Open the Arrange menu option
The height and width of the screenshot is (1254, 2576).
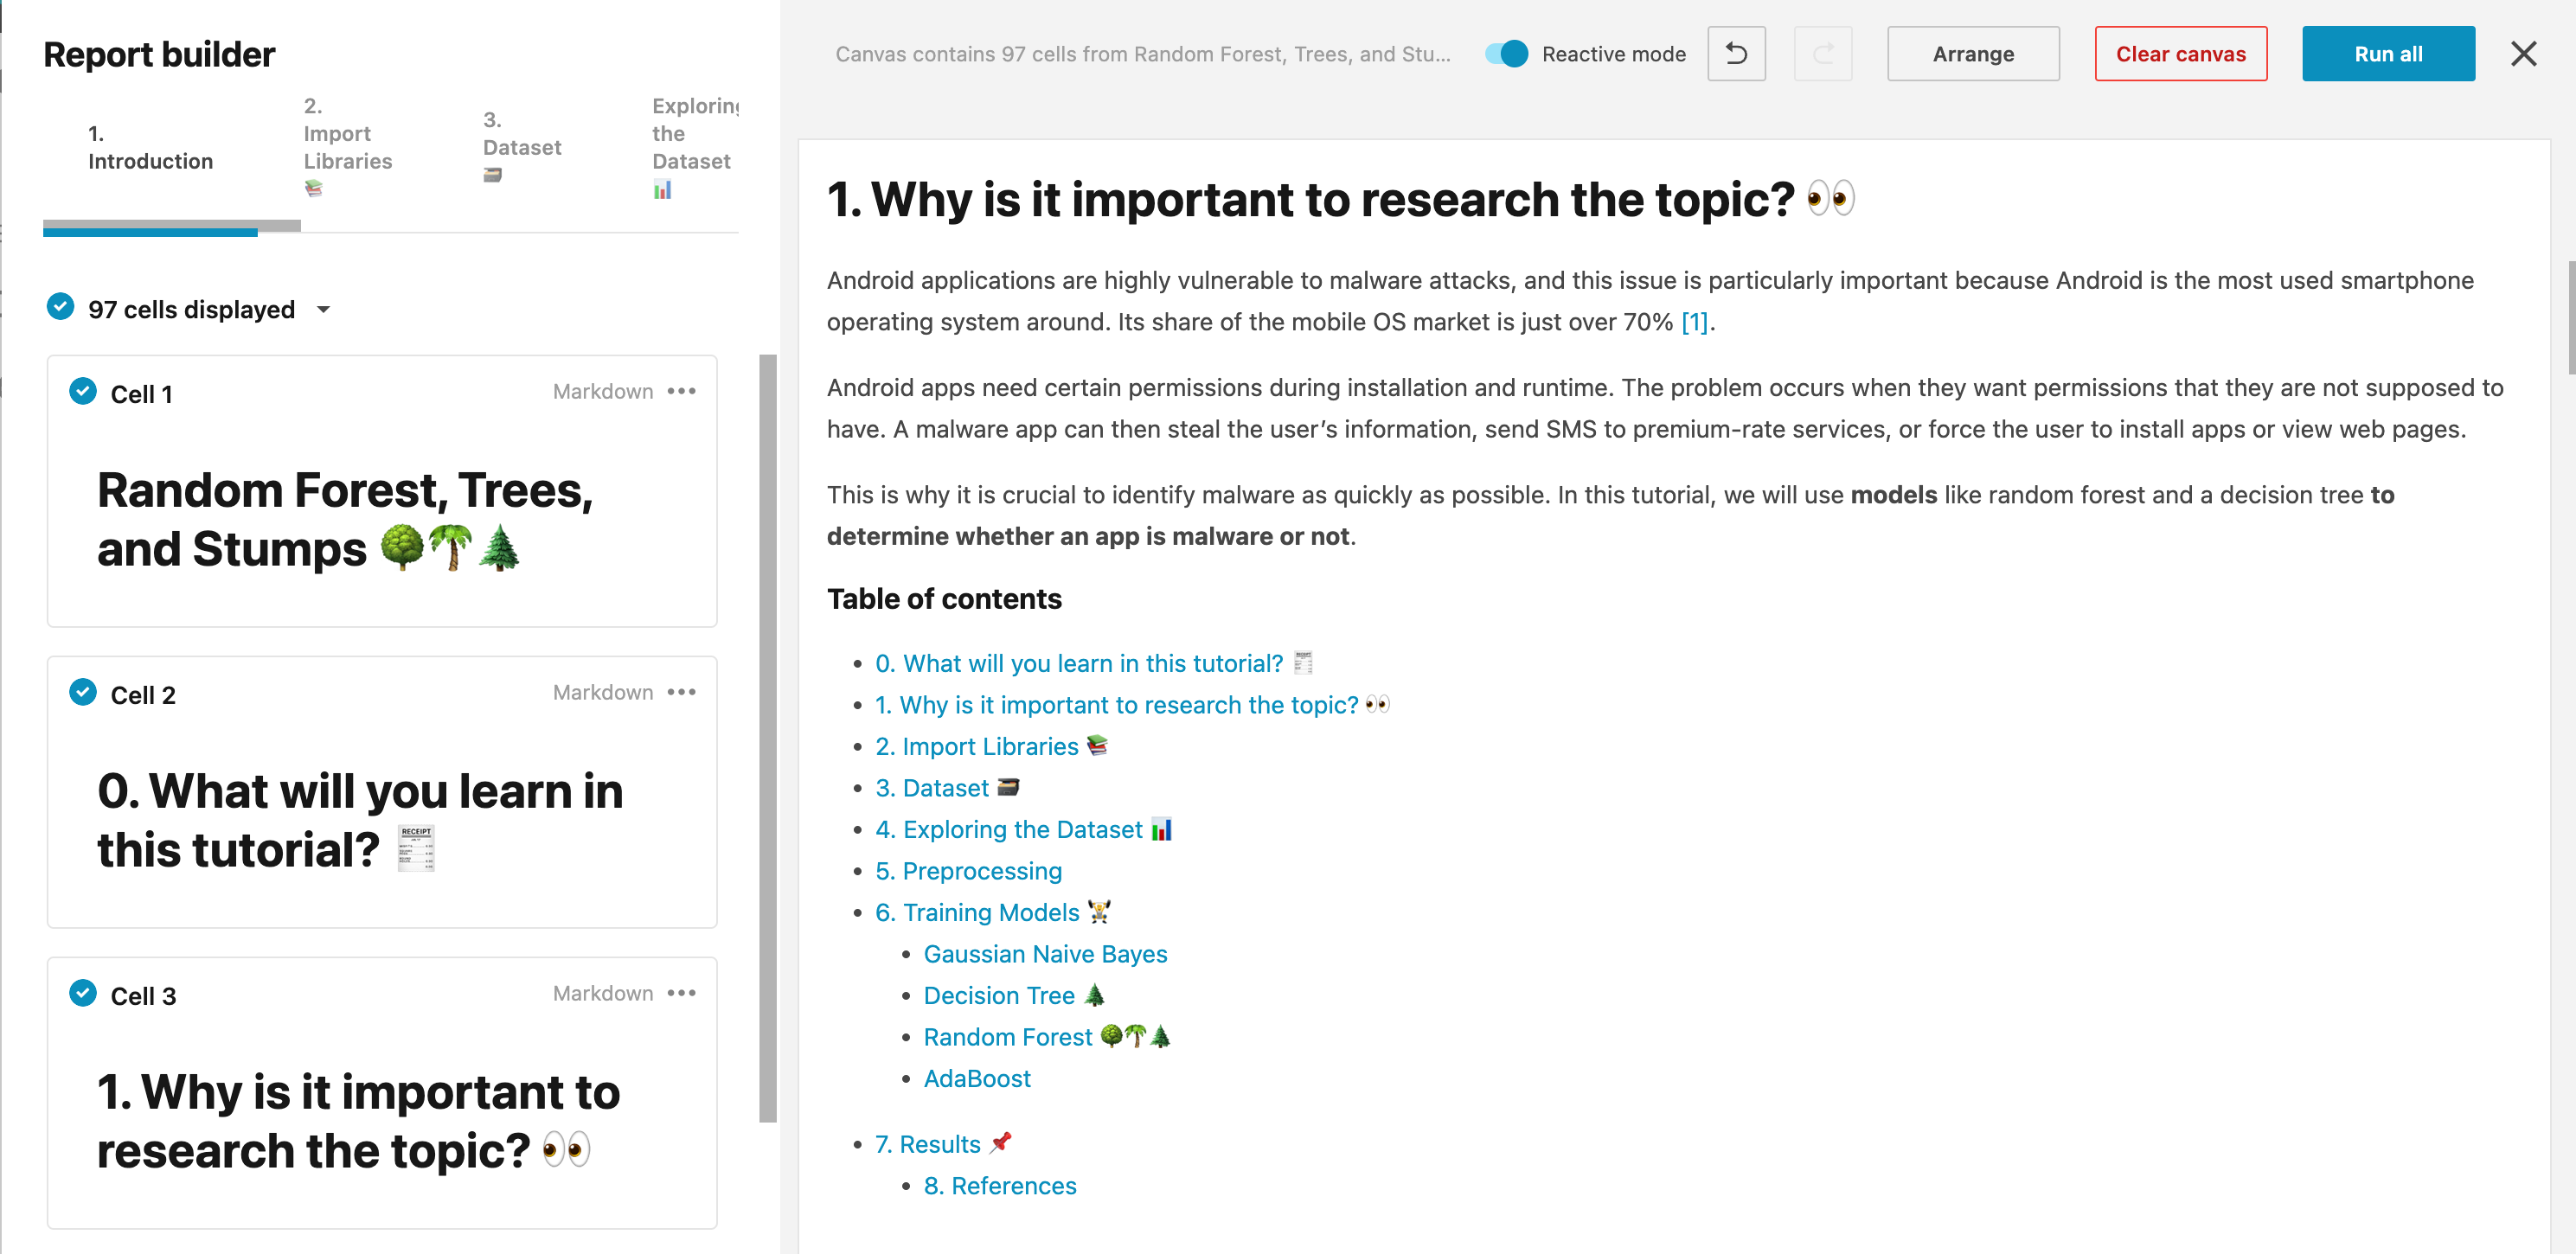(1973, 53)
